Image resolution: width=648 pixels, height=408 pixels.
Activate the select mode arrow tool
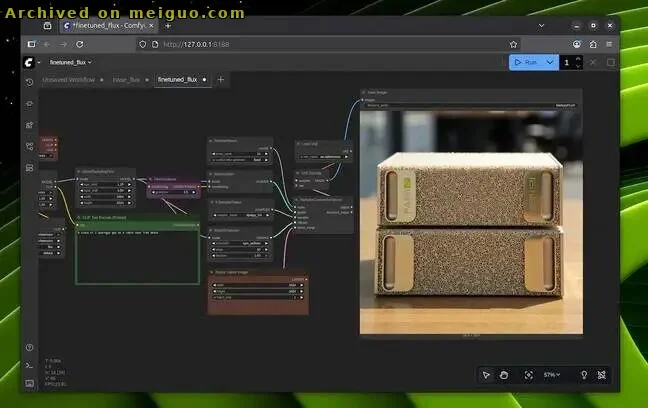click(486, 374)
